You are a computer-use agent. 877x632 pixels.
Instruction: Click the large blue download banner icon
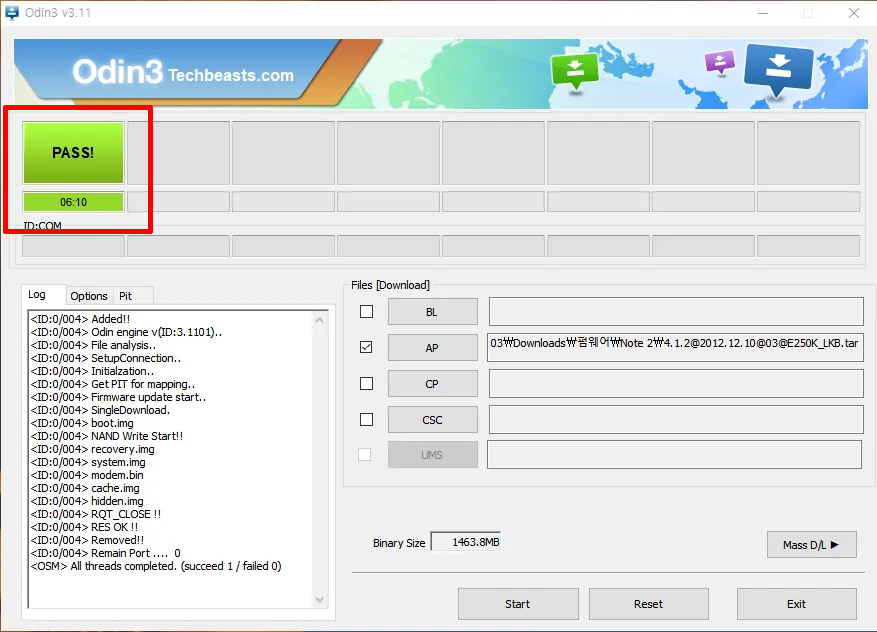point(779,70)
